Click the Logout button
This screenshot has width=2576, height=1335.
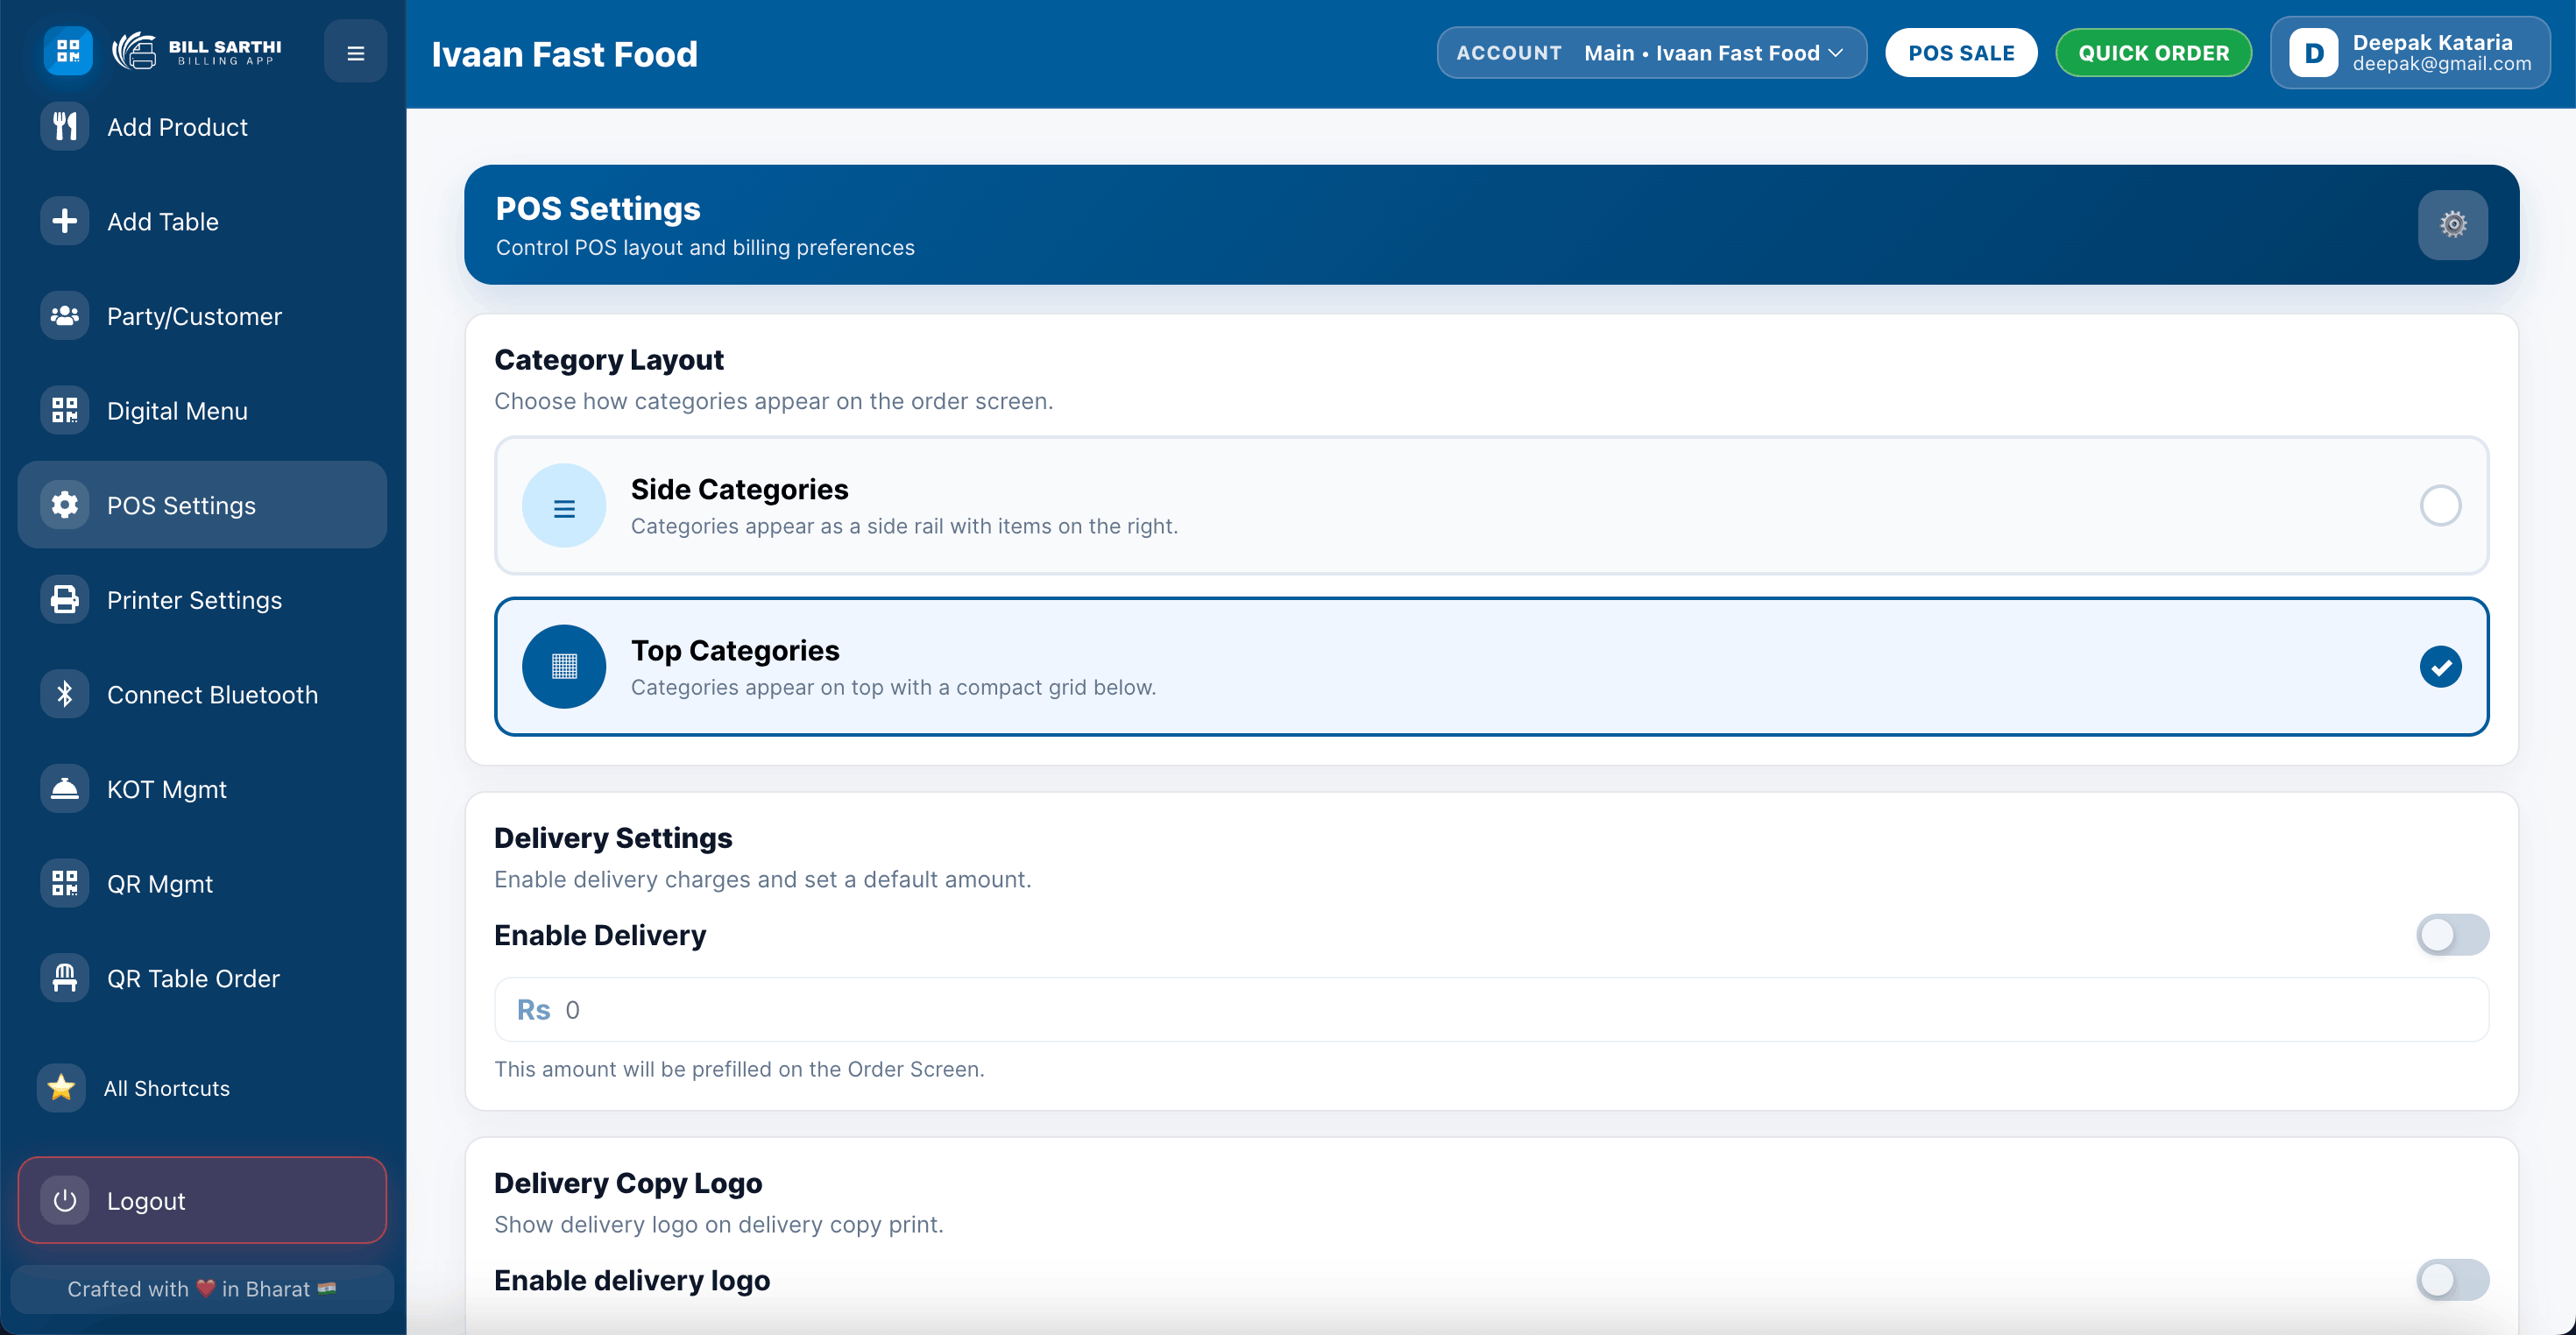(x=202, y=1200)
